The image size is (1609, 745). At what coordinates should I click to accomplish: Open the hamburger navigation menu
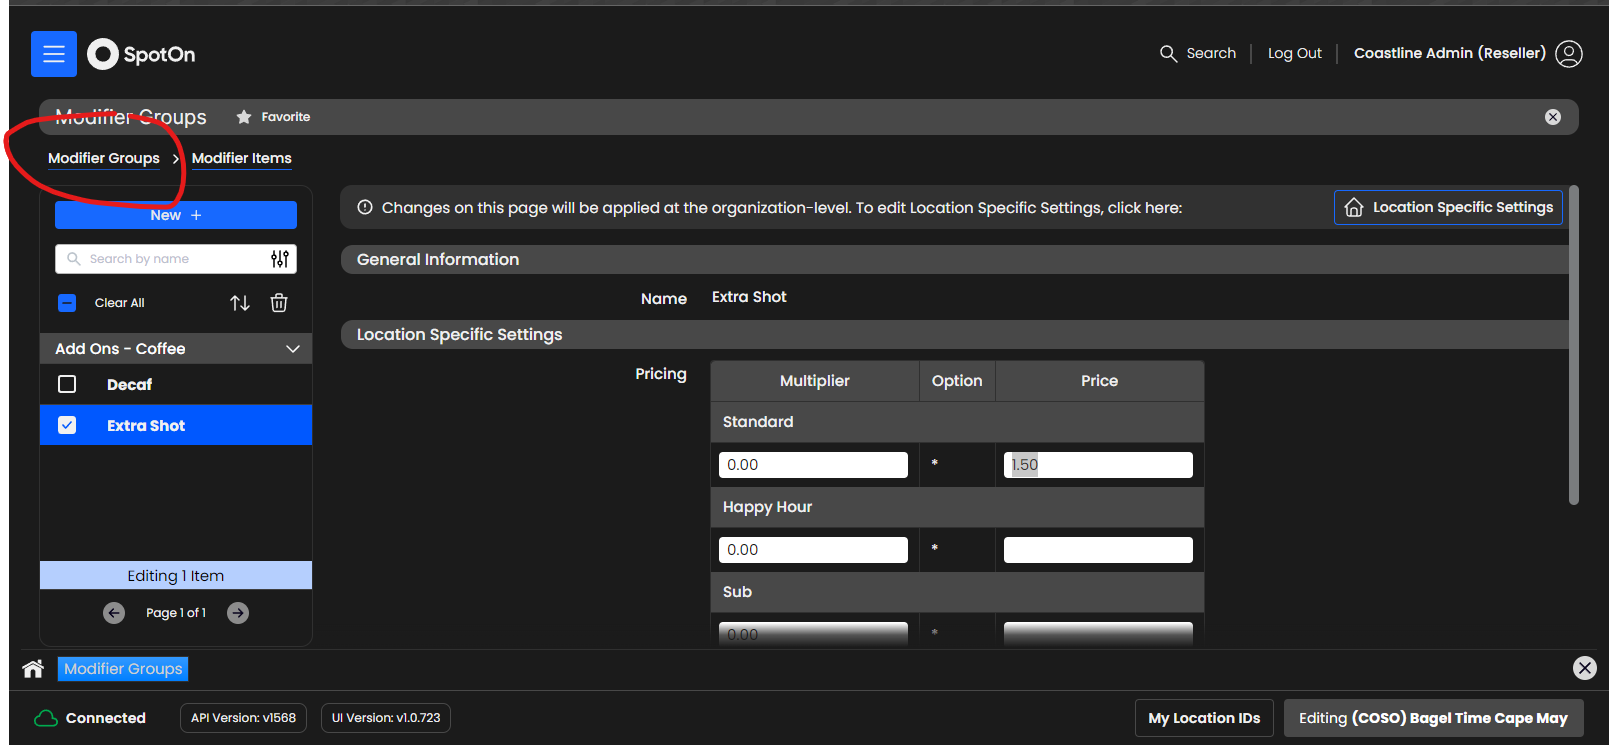(x=54, y=54)
